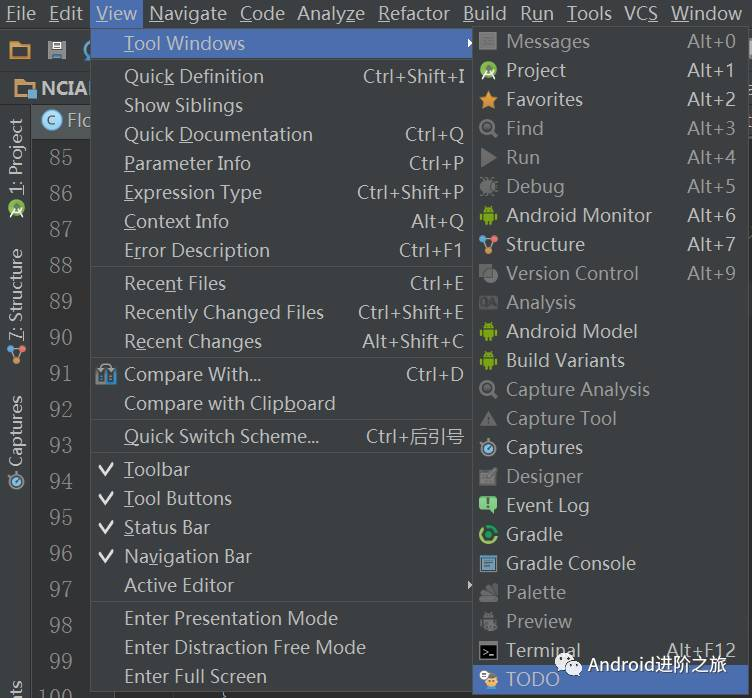Image resolution: width=752 pixels, height=698 pixels.
Task: Select Recent Changes
Action: [x=282, y=342]
